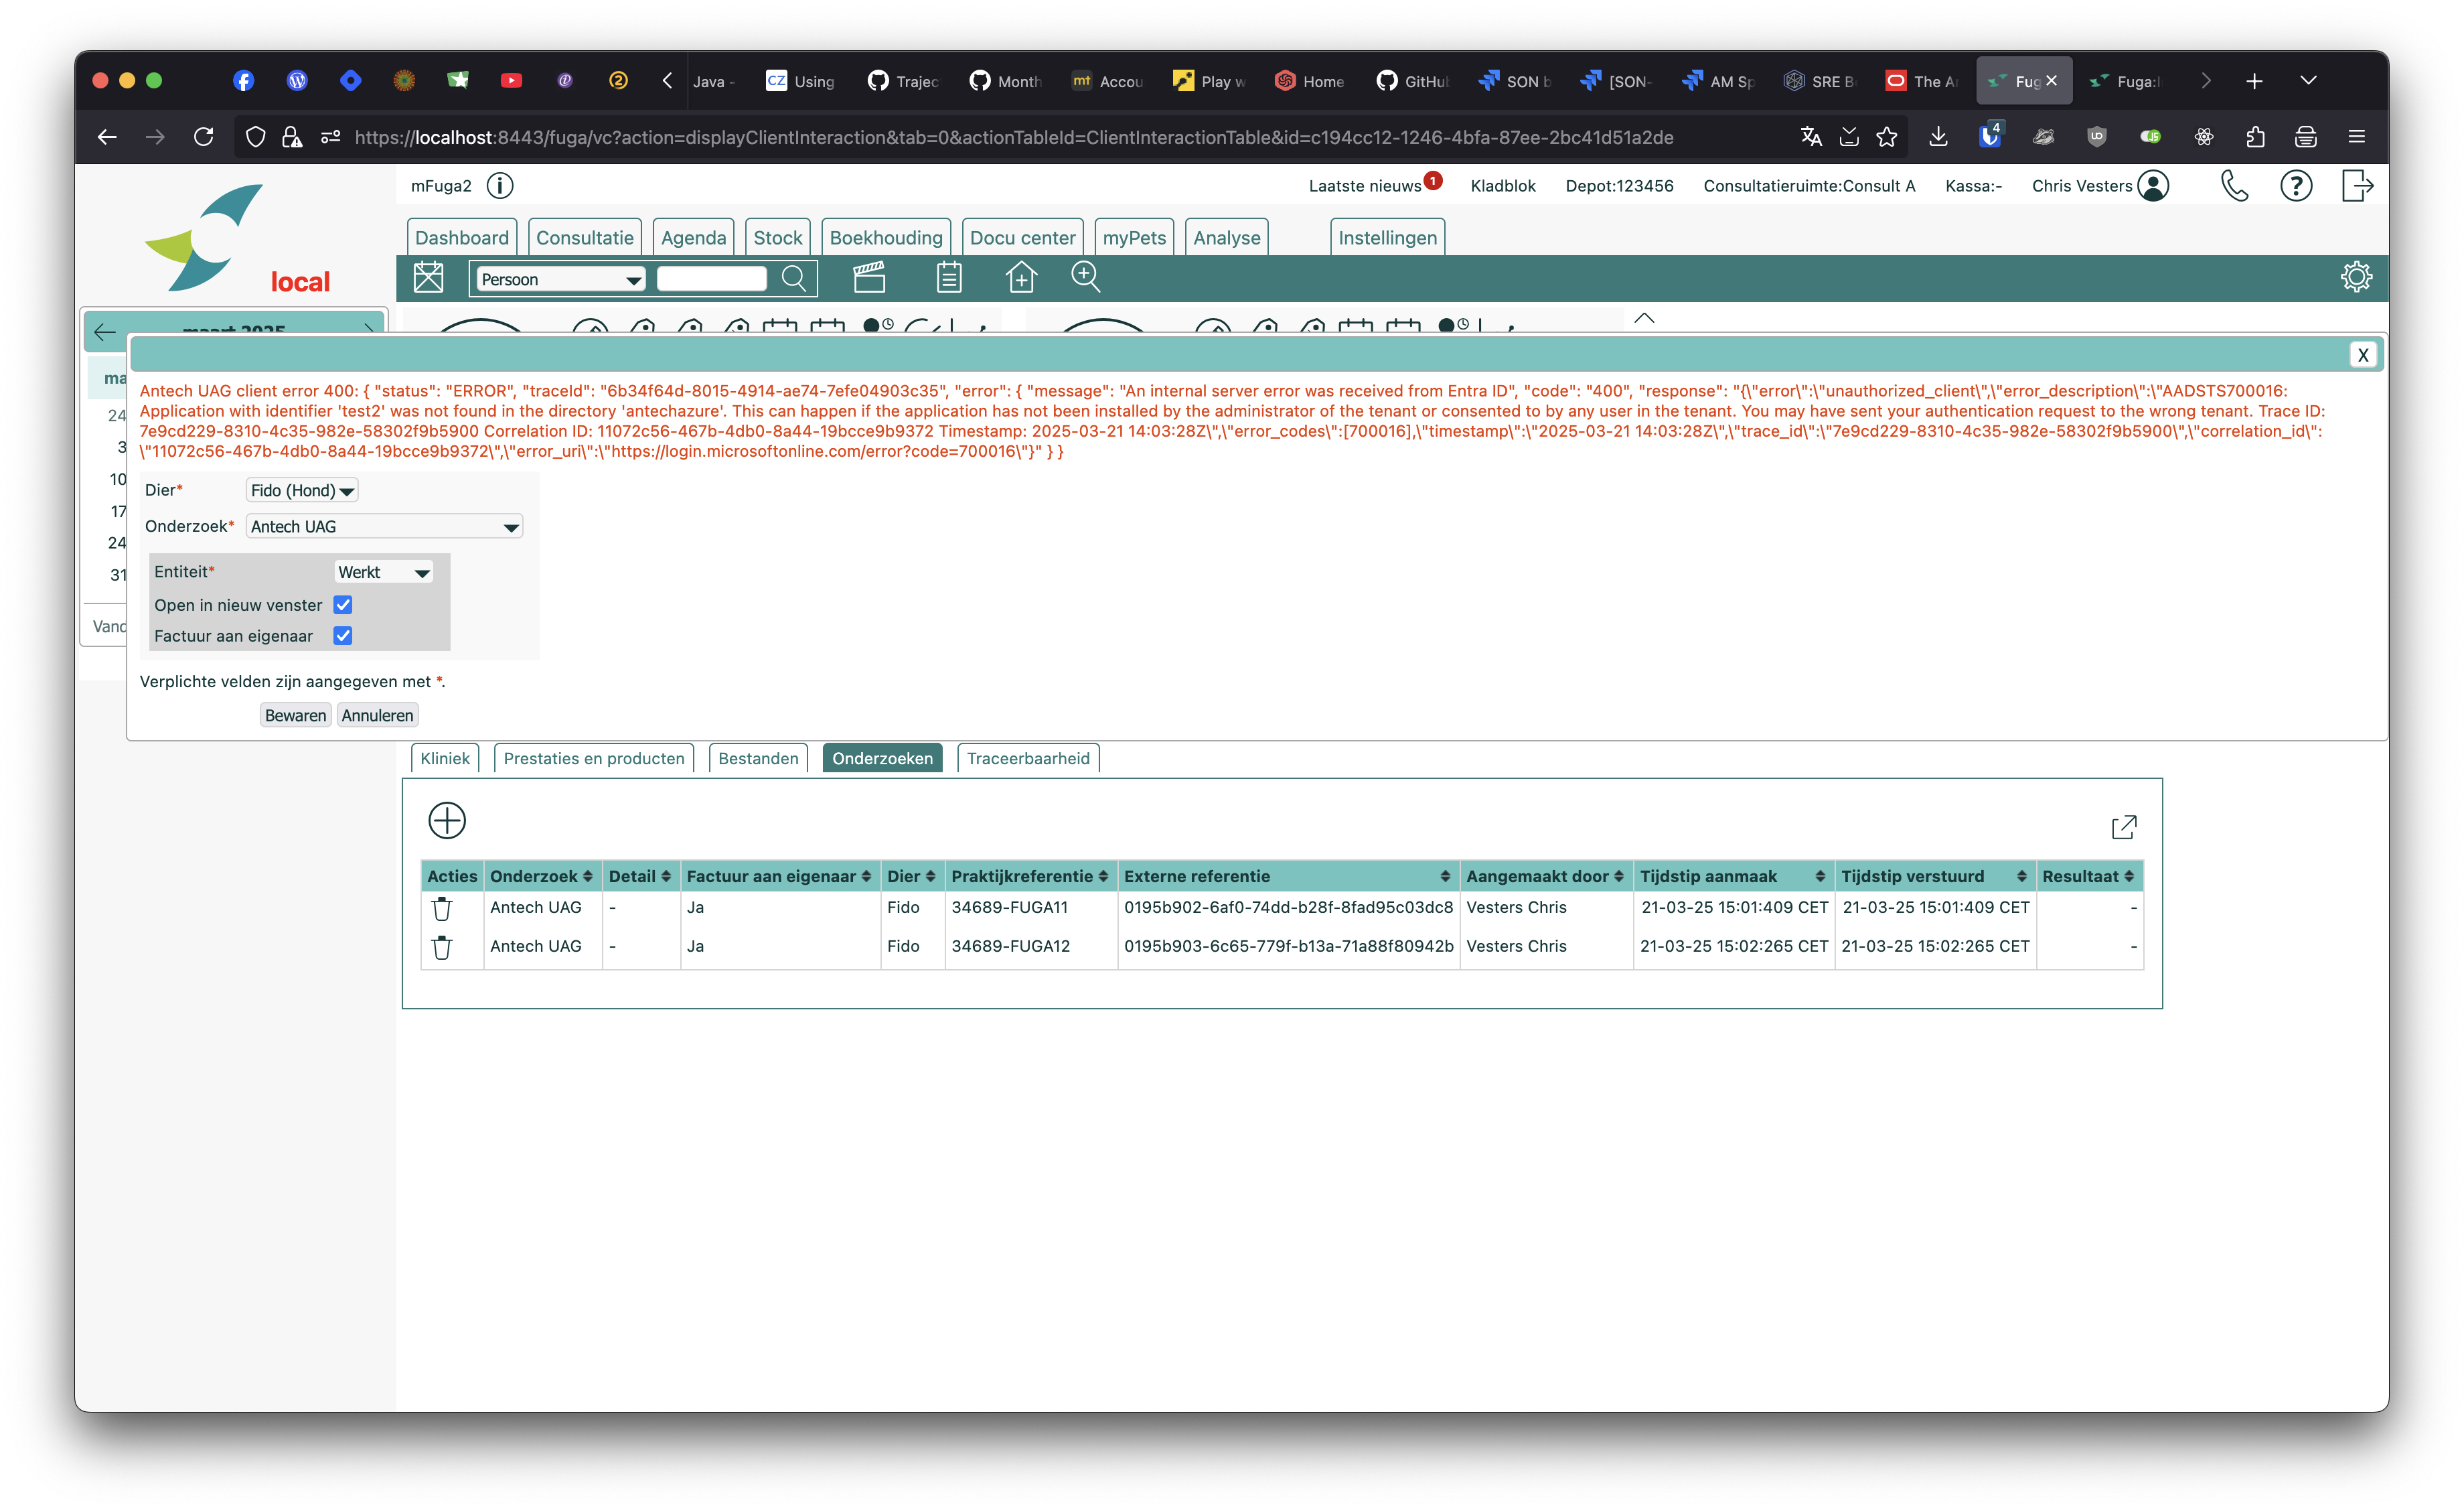Untick Open in nieuw venster checkbox
Viewport: 2464px width, 1511px height.
(x=343, y=605)
